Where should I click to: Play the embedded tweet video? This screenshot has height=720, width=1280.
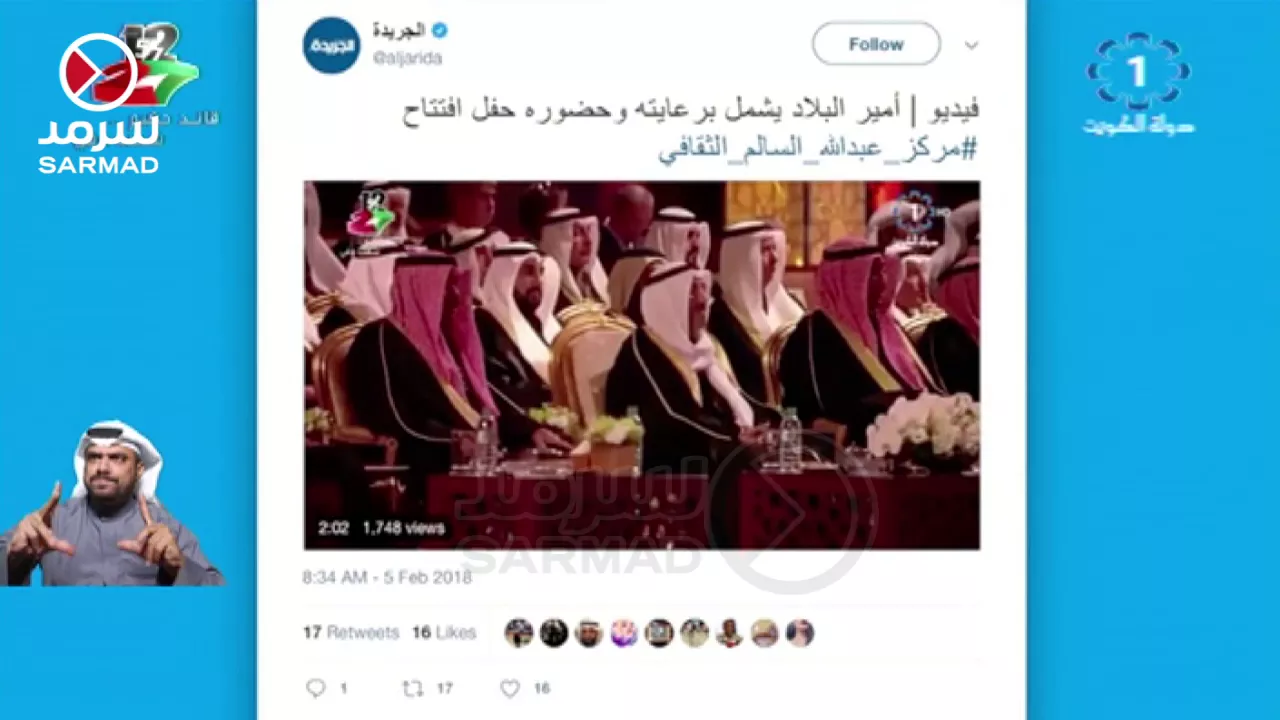[642, 365]
